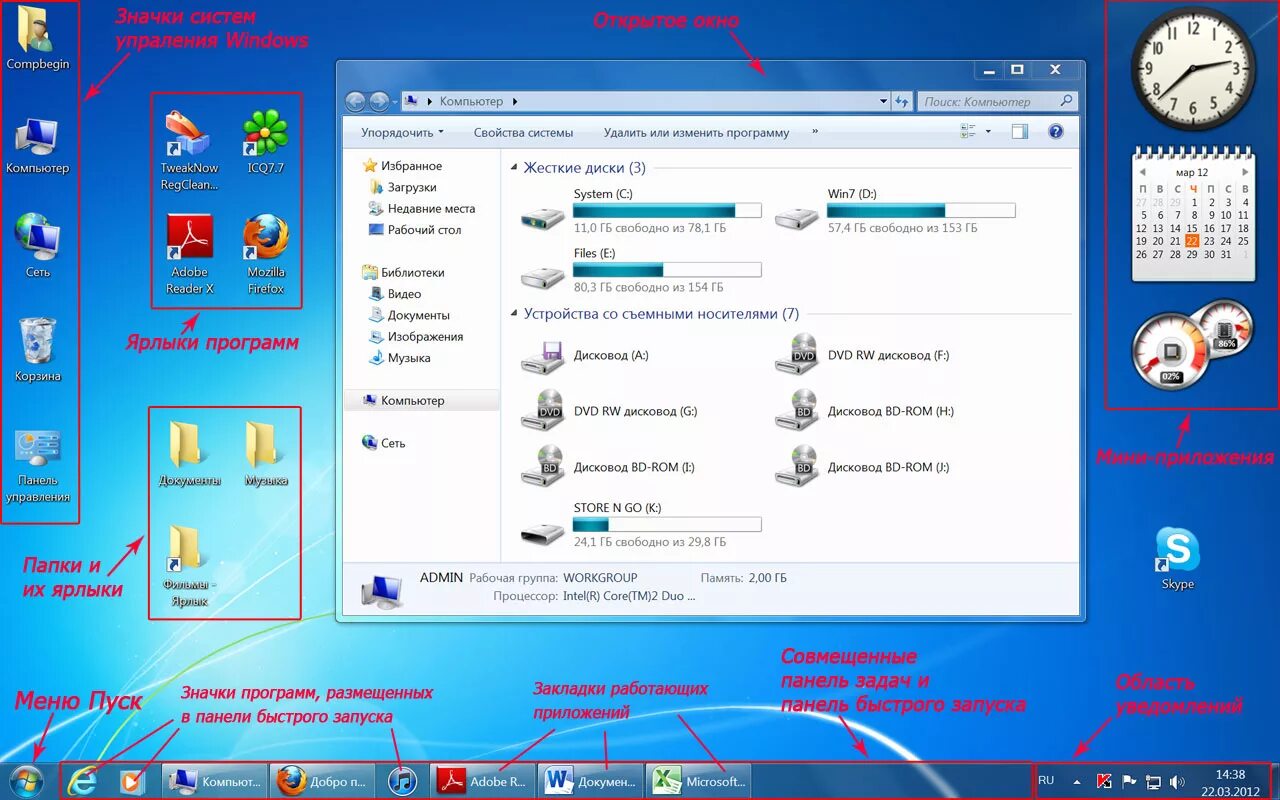The width and height of the screenshot is (1280, 800).
Task: Select Дисковод BD-ROM (H:)
Action: [866, 411]
